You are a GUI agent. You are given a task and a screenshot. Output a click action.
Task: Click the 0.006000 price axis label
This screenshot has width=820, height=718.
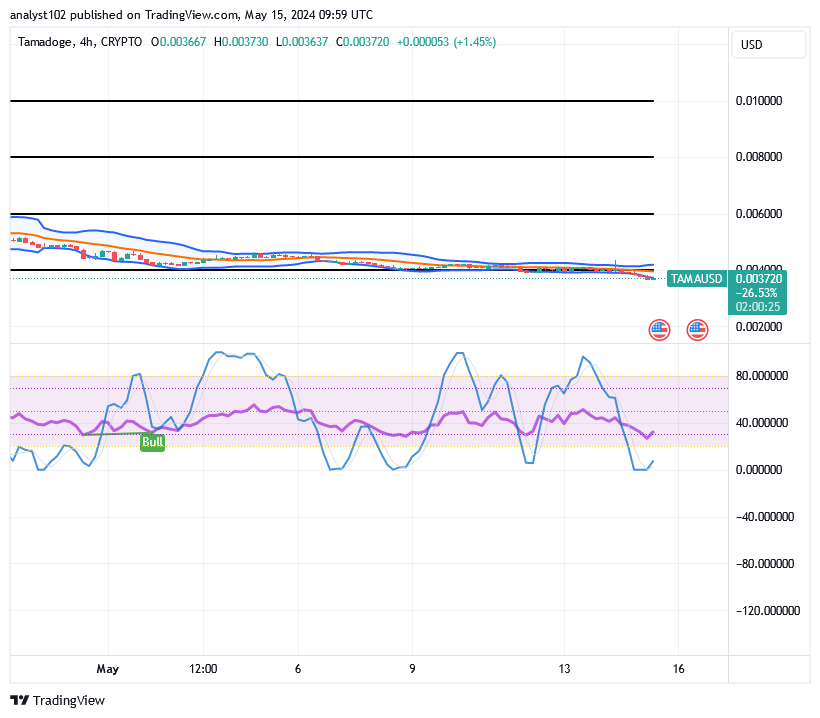click(x=759, y=213)
